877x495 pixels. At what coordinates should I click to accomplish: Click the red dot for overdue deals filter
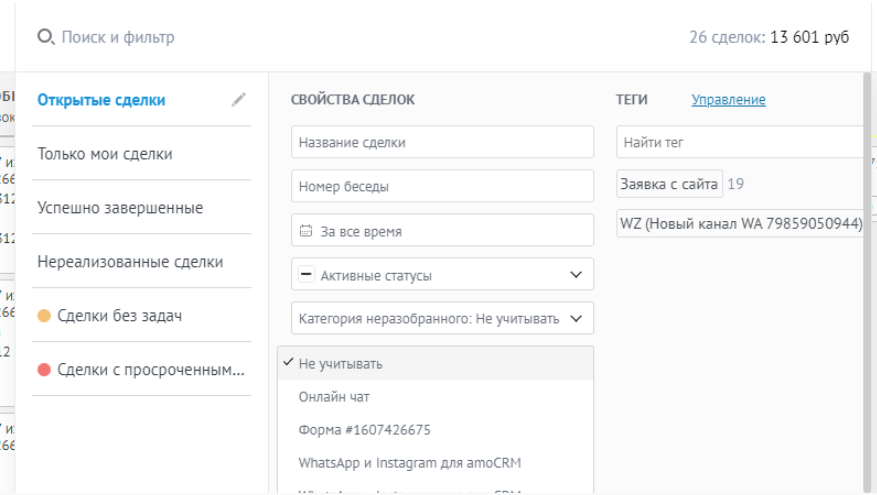point(44,370)
